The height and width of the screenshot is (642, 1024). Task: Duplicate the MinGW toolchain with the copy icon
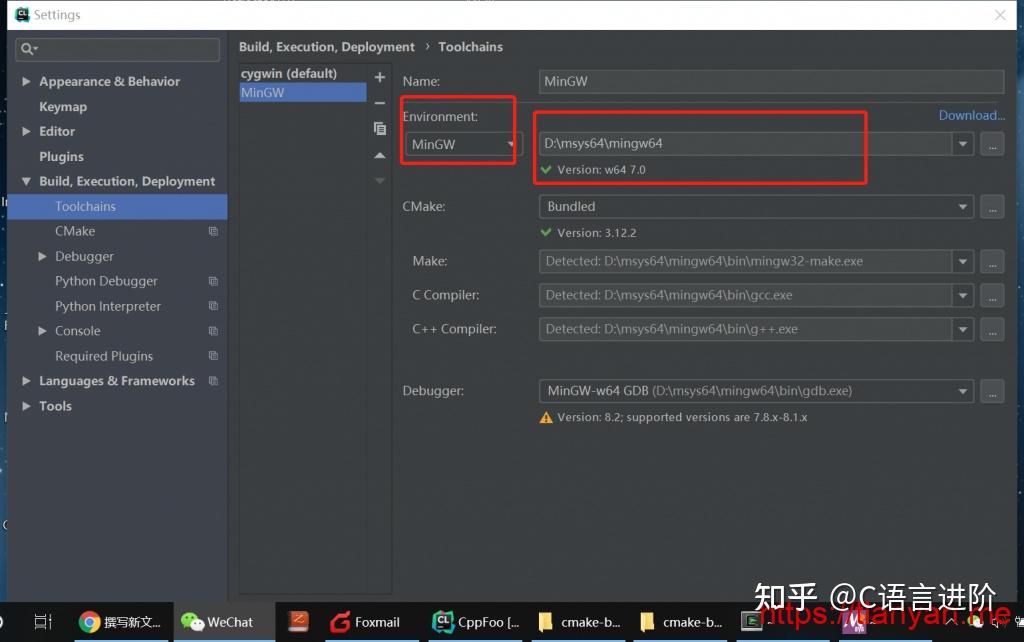coord(380,128)
